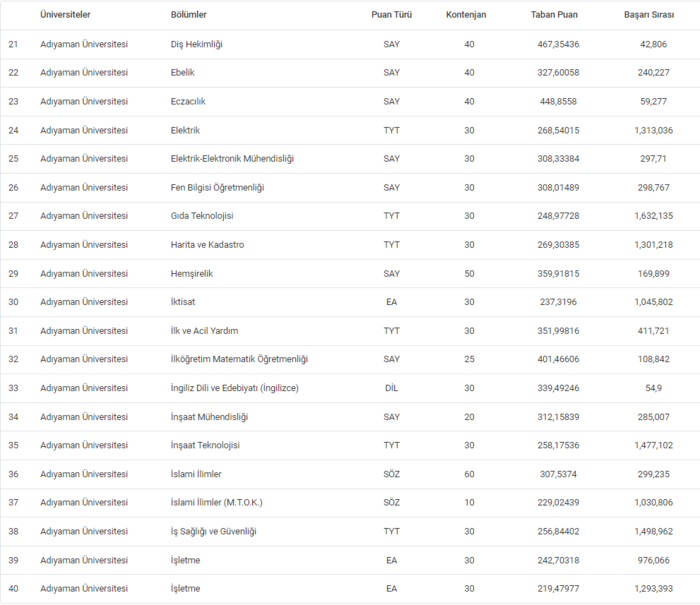Click base score 308,33384
Viewport: 700px width, 605px height.
[558, 159]
